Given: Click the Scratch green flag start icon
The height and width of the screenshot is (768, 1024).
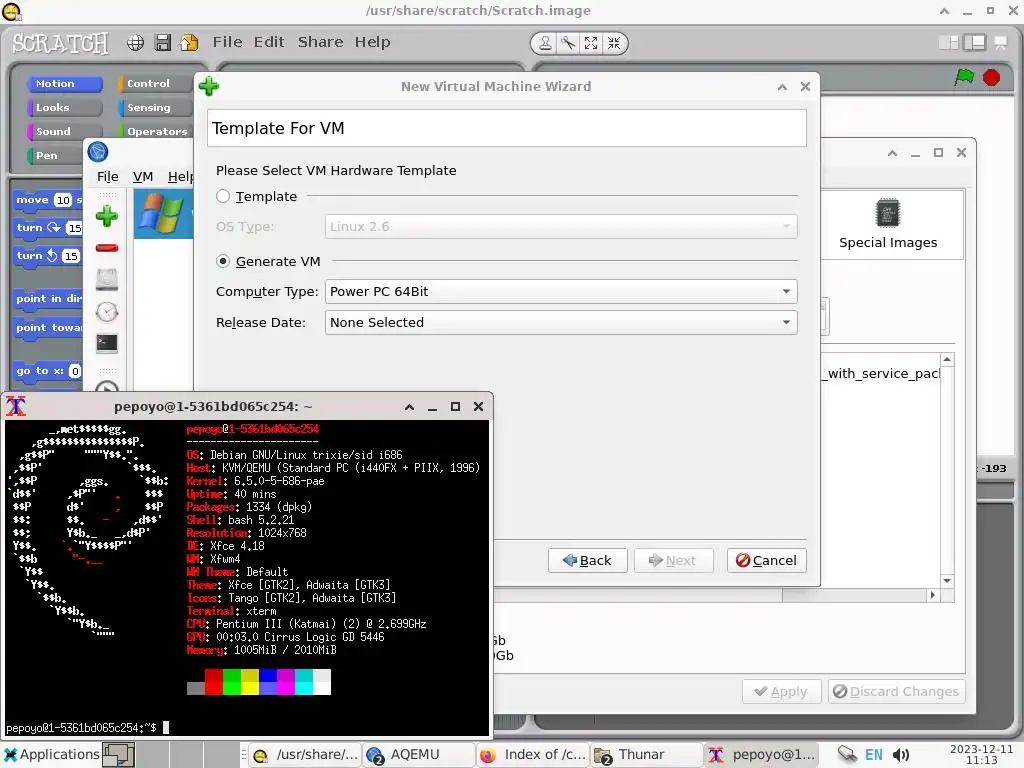Looking at the screenshot, I should click(964, 77).
